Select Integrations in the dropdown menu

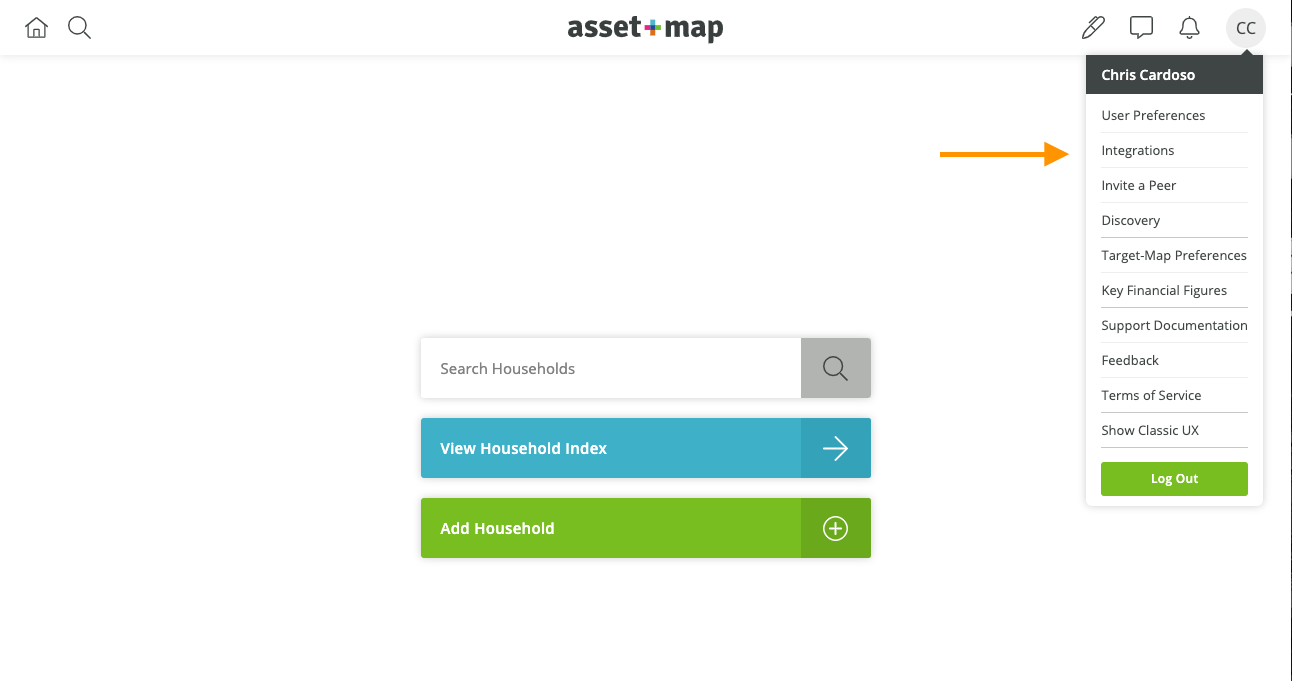coord(1138,150)
